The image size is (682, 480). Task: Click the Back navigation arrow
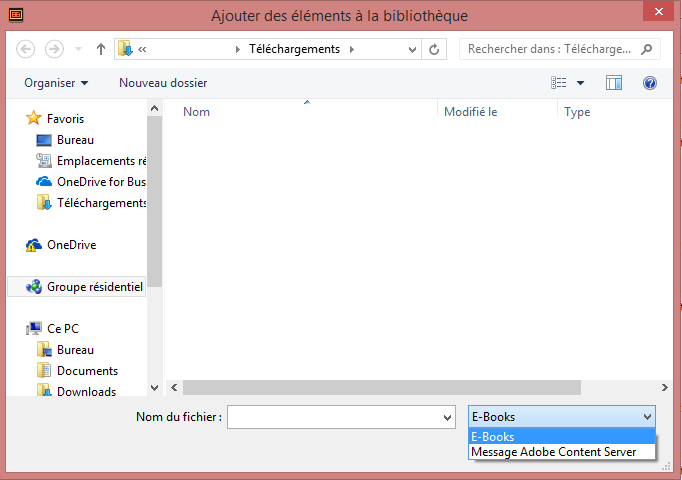(26, 49)
